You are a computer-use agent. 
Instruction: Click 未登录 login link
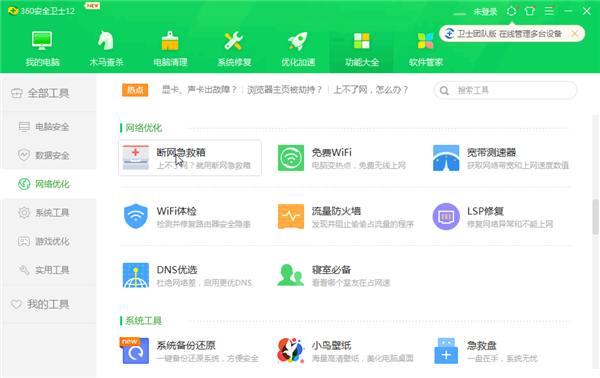[x=485, y=12]
